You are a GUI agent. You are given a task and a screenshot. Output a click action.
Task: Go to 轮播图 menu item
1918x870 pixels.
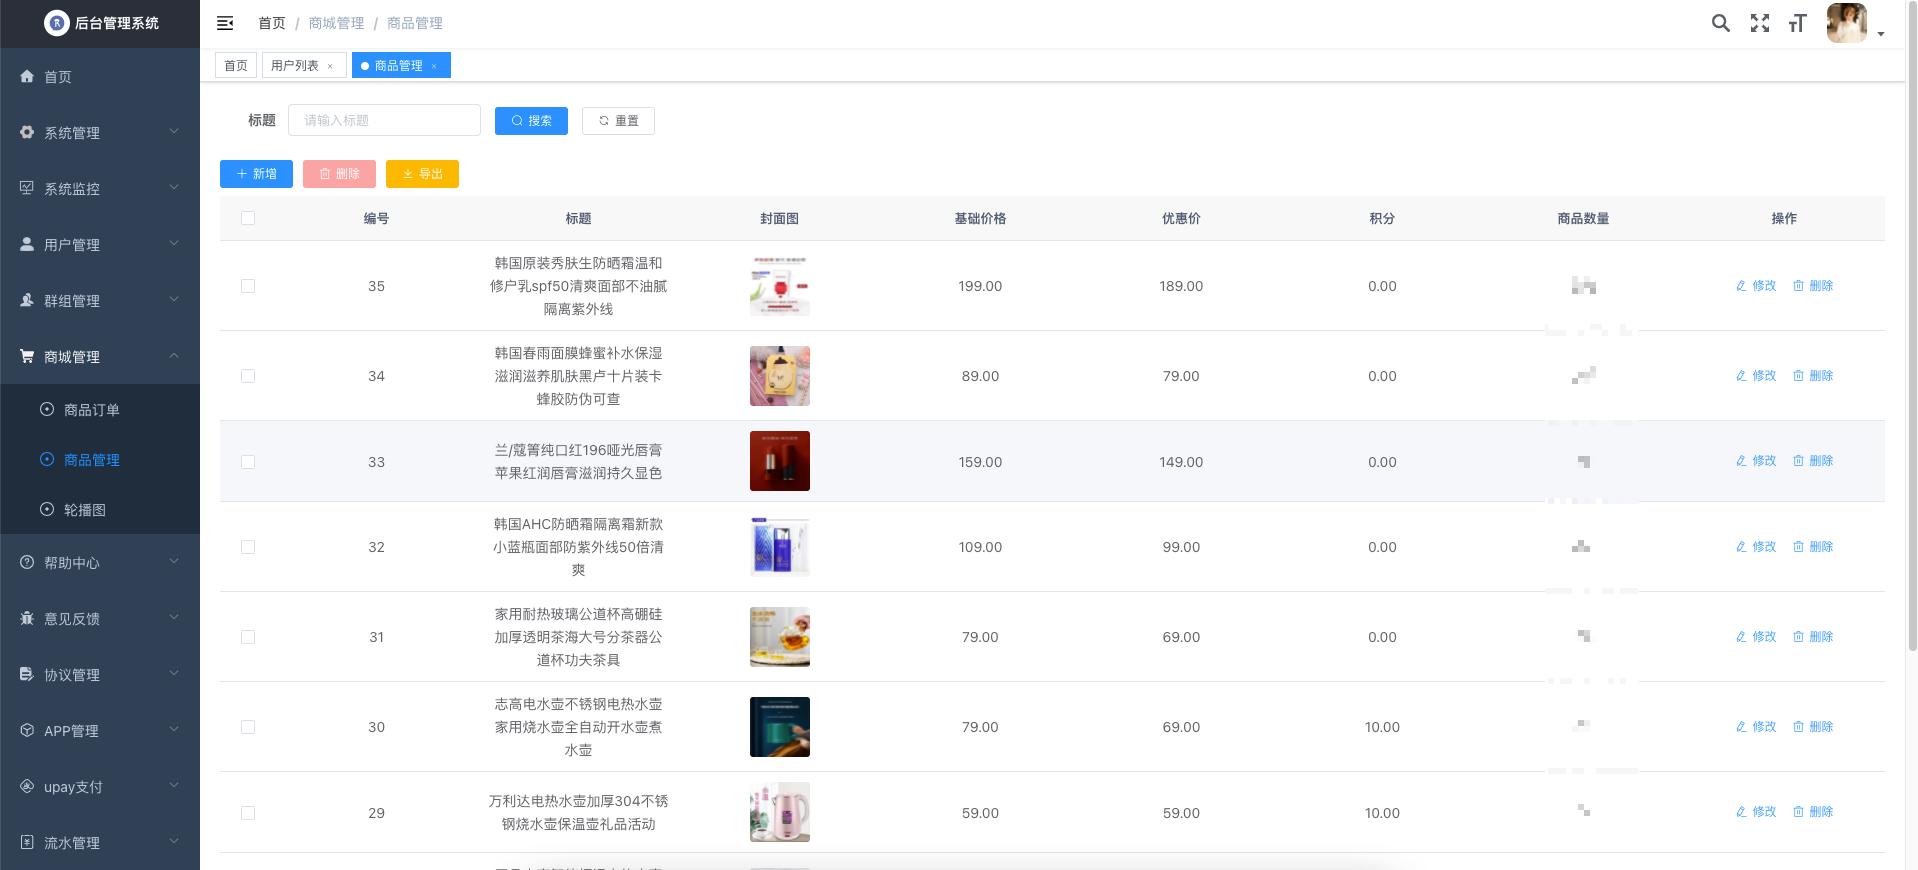click(84, 510)
